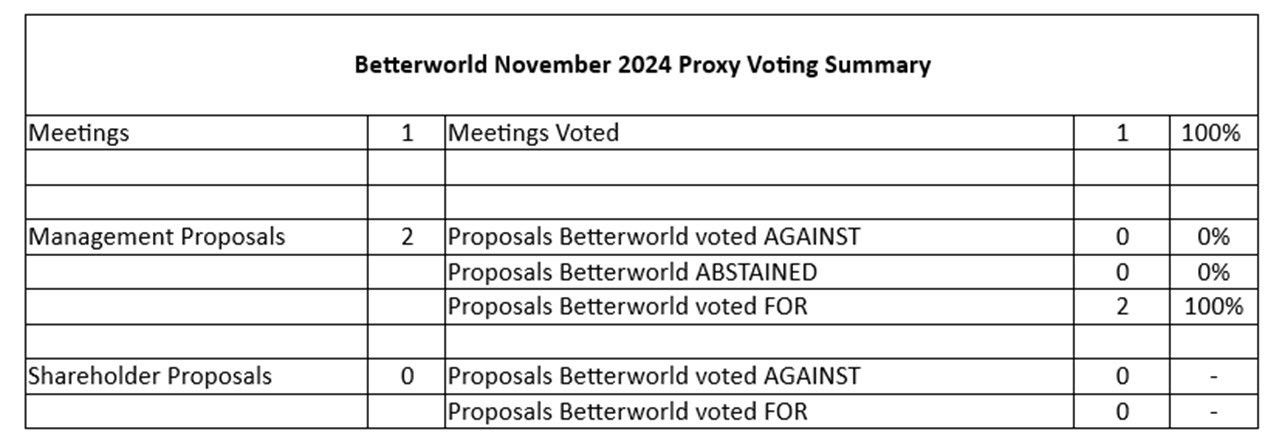This screenshot has width=1279, height=443.
Task: Click the voted FOR 100% percentage cell
Action: coord(1213,307)
